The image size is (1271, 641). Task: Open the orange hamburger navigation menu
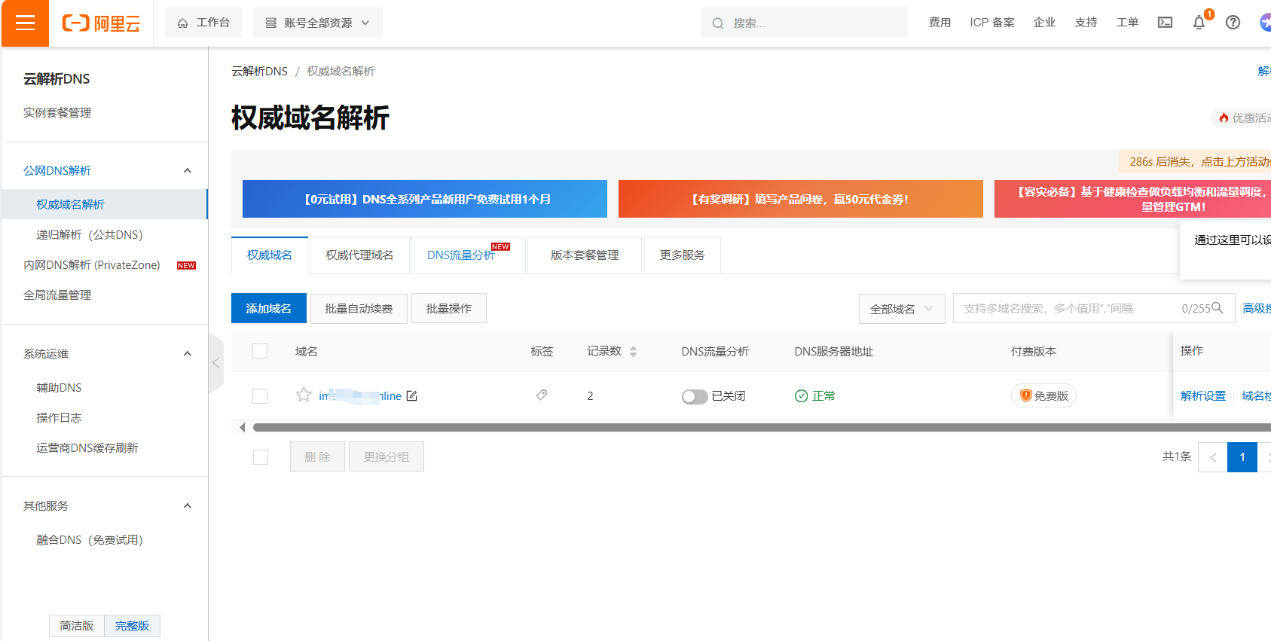coord(25,23)
